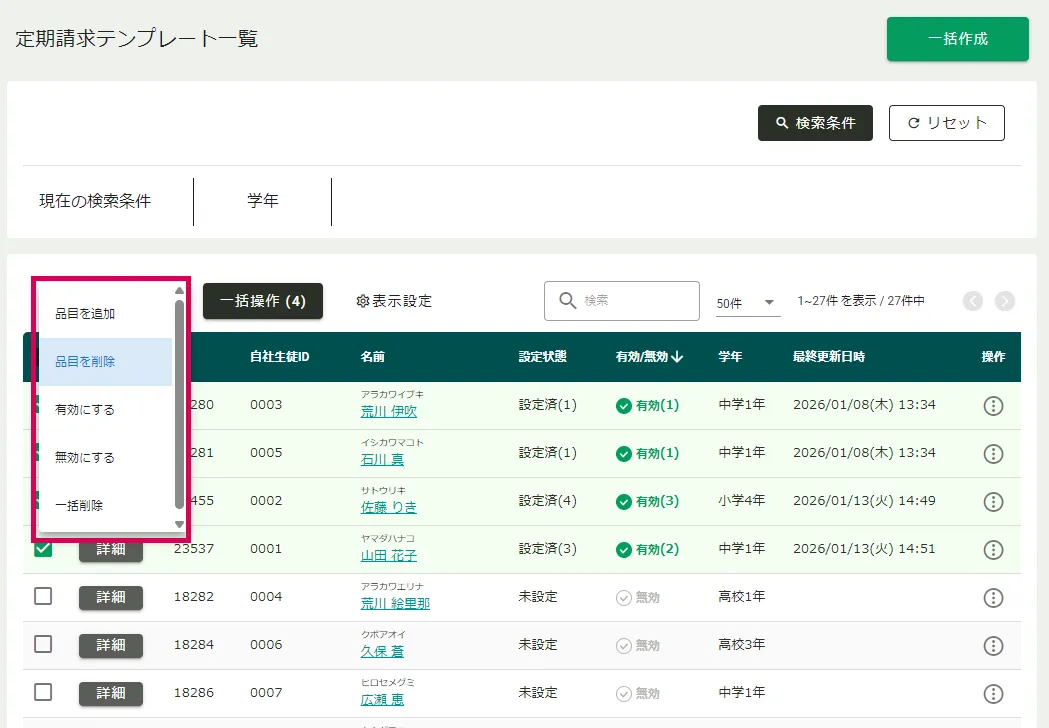Open the 一括操作 (4) dropdown

click(263, 301)
